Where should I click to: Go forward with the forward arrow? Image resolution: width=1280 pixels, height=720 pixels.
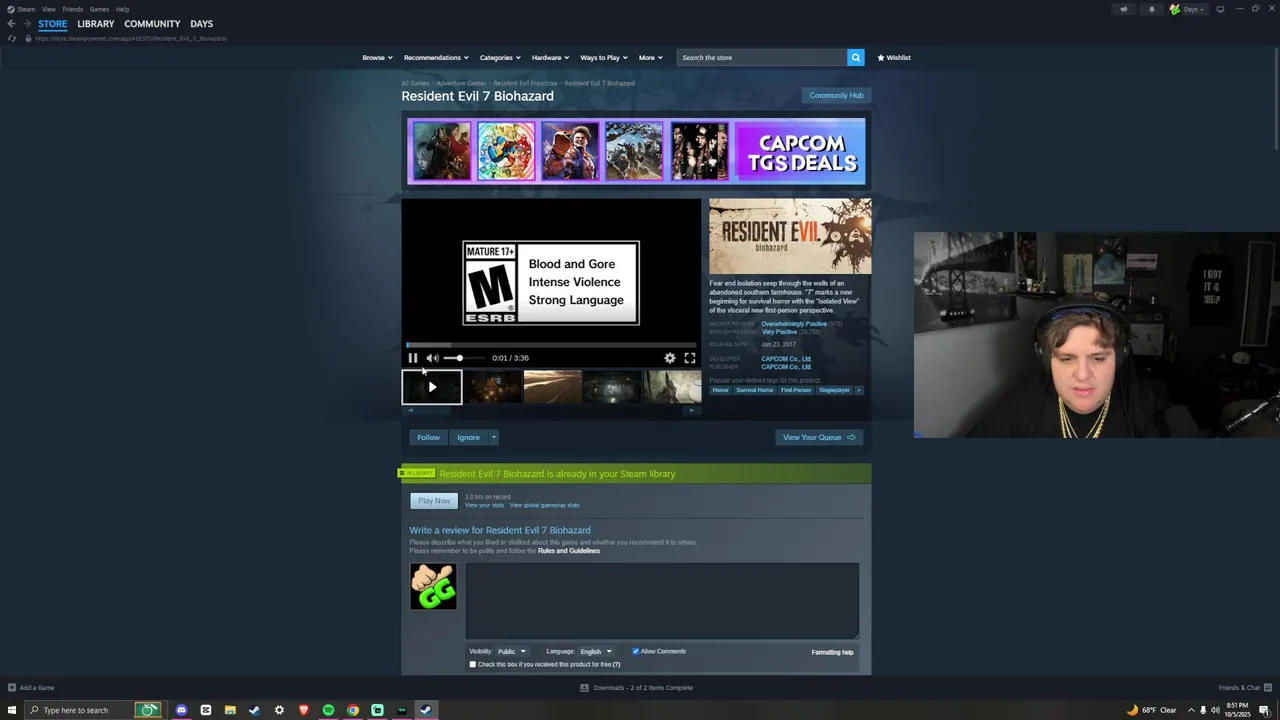(27, 24)
